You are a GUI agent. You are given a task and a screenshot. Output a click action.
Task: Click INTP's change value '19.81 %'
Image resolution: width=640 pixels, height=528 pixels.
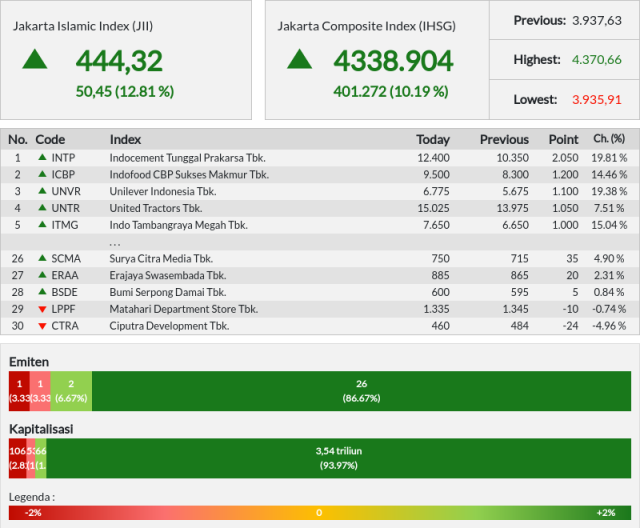(609, 158)
